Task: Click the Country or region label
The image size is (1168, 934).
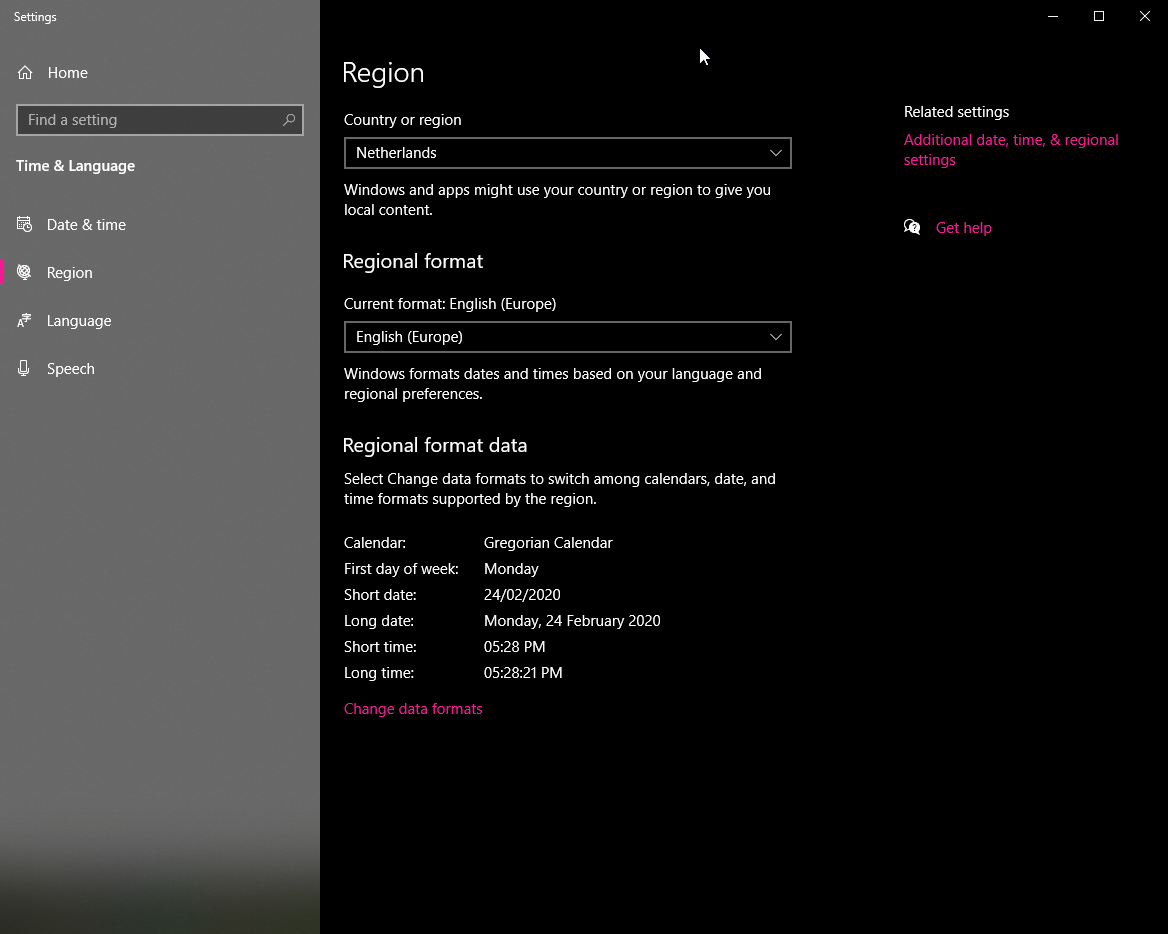Action: coord(402,120)
